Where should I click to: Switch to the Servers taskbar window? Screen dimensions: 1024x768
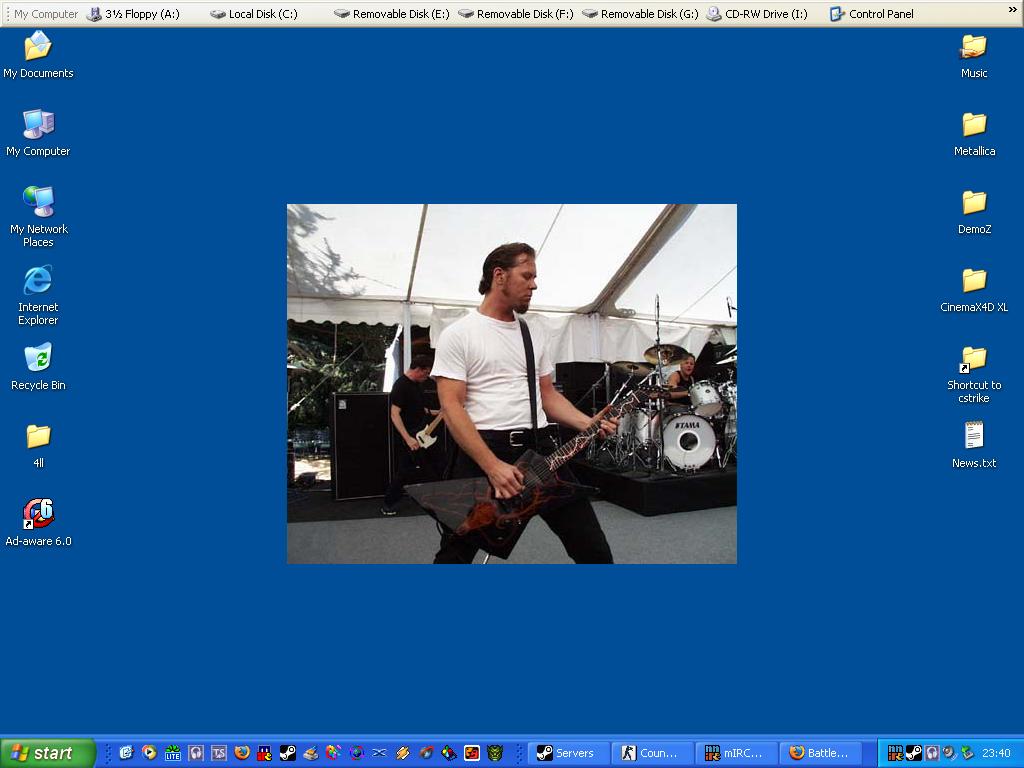(568, 753)
